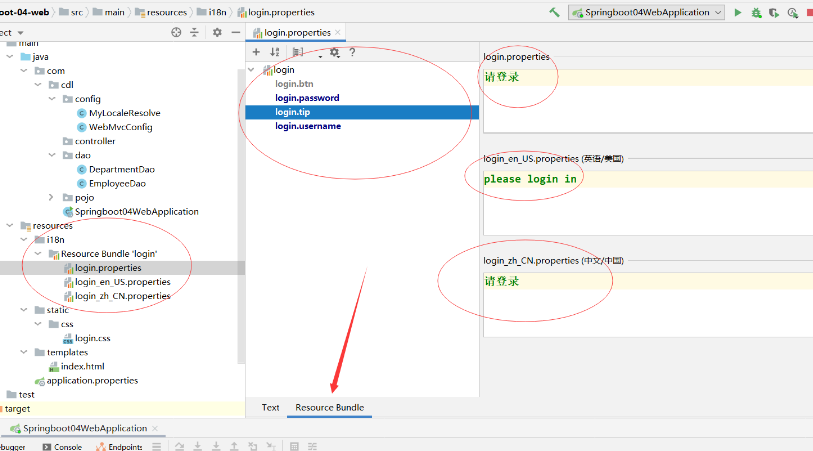Collapse the java folder
Image resolution: width=813 pixels, height=451 pixels.
(10, 57)
